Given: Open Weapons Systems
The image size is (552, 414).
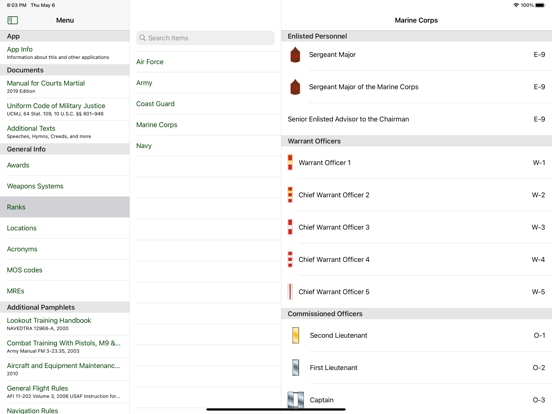Looking at the screenshot, I should [x=65, y=186].
